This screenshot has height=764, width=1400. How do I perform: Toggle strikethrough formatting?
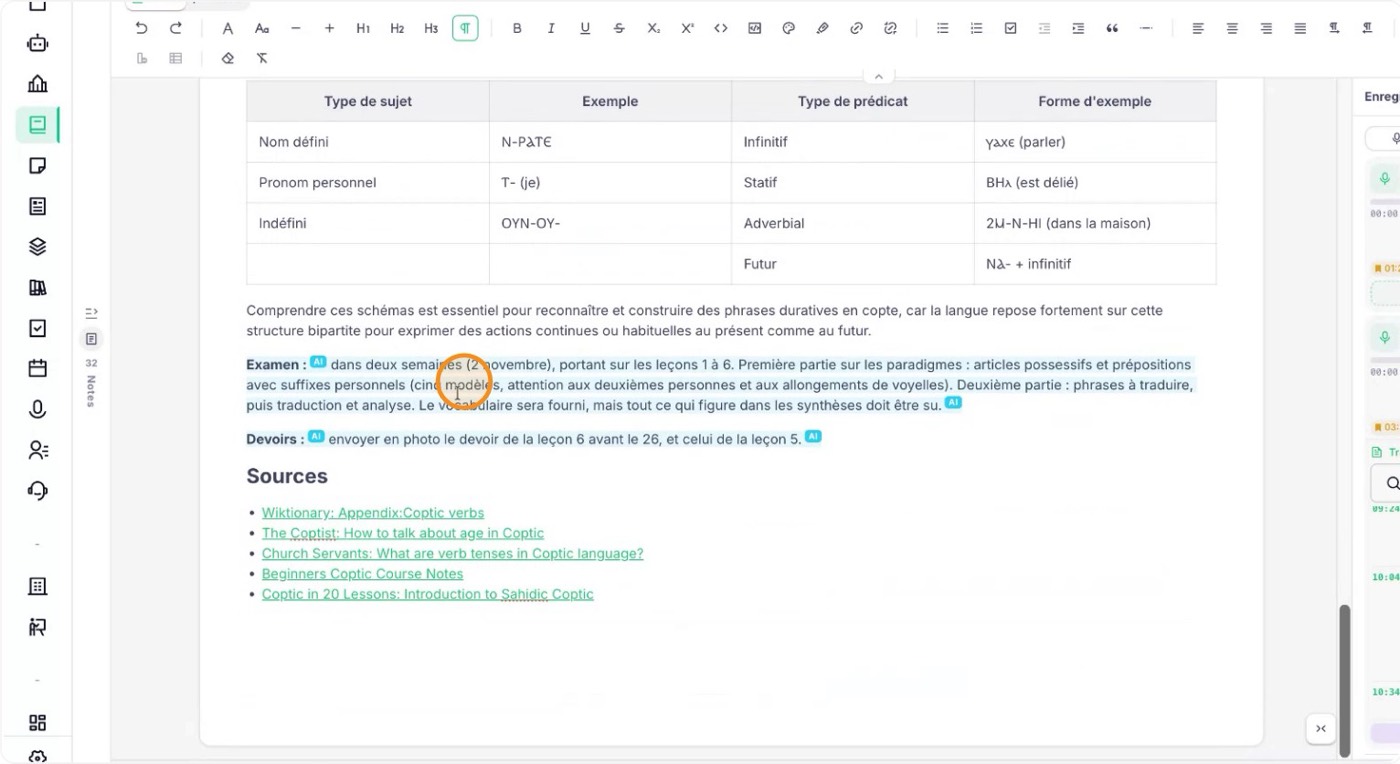pos(619,28)
